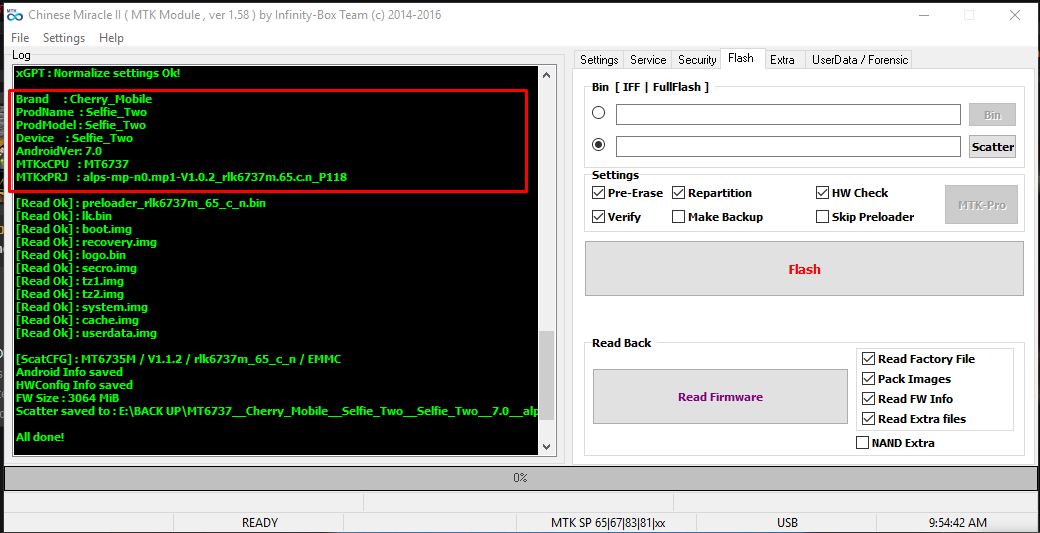Switch to the Service tab
The width and height of the screenshot is (1040, 533).
tap(648, 60)
